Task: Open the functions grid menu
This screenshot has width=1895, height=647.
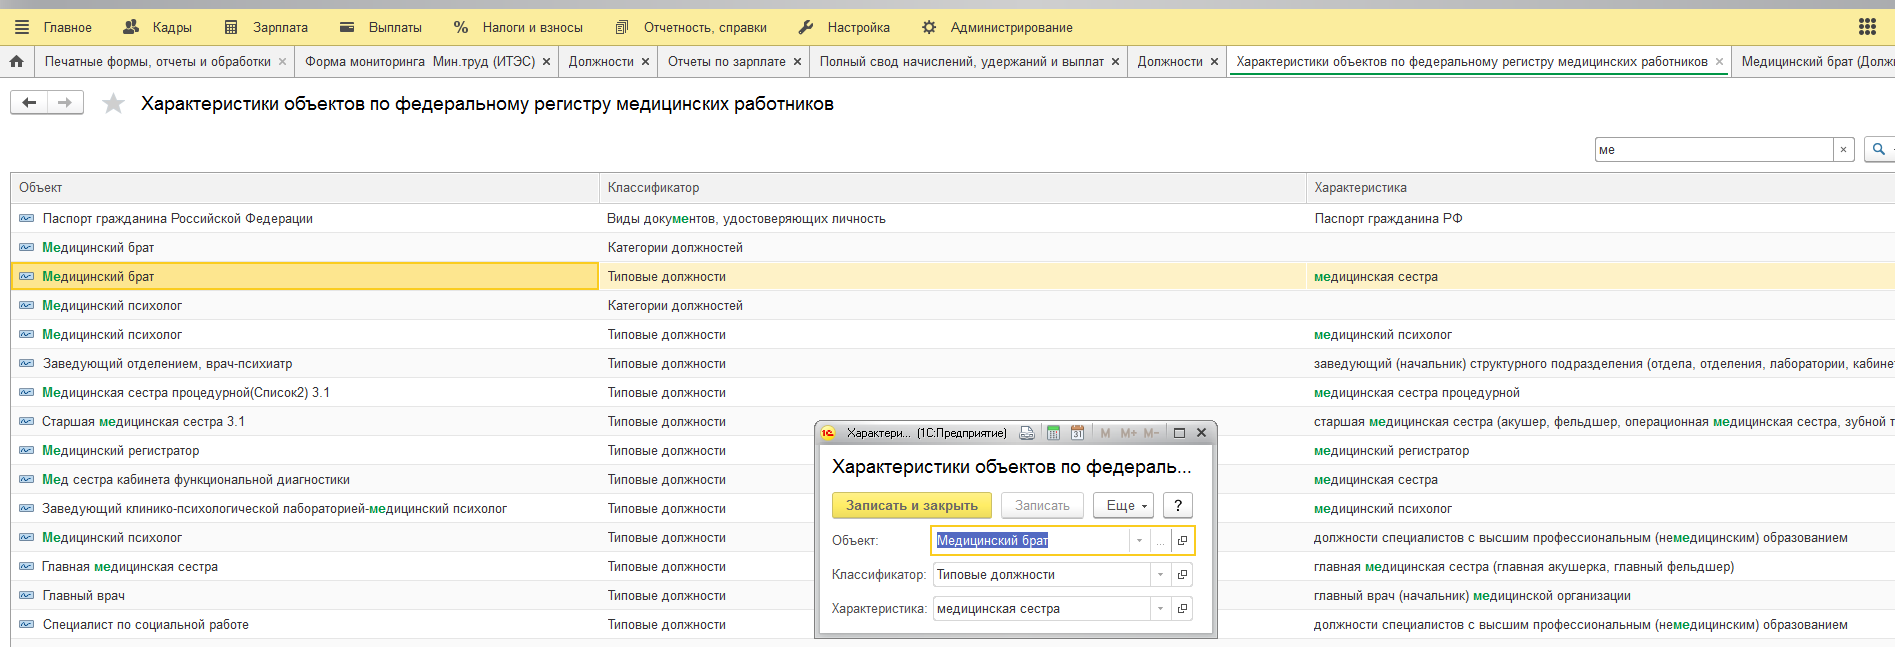Action: 1867,27
